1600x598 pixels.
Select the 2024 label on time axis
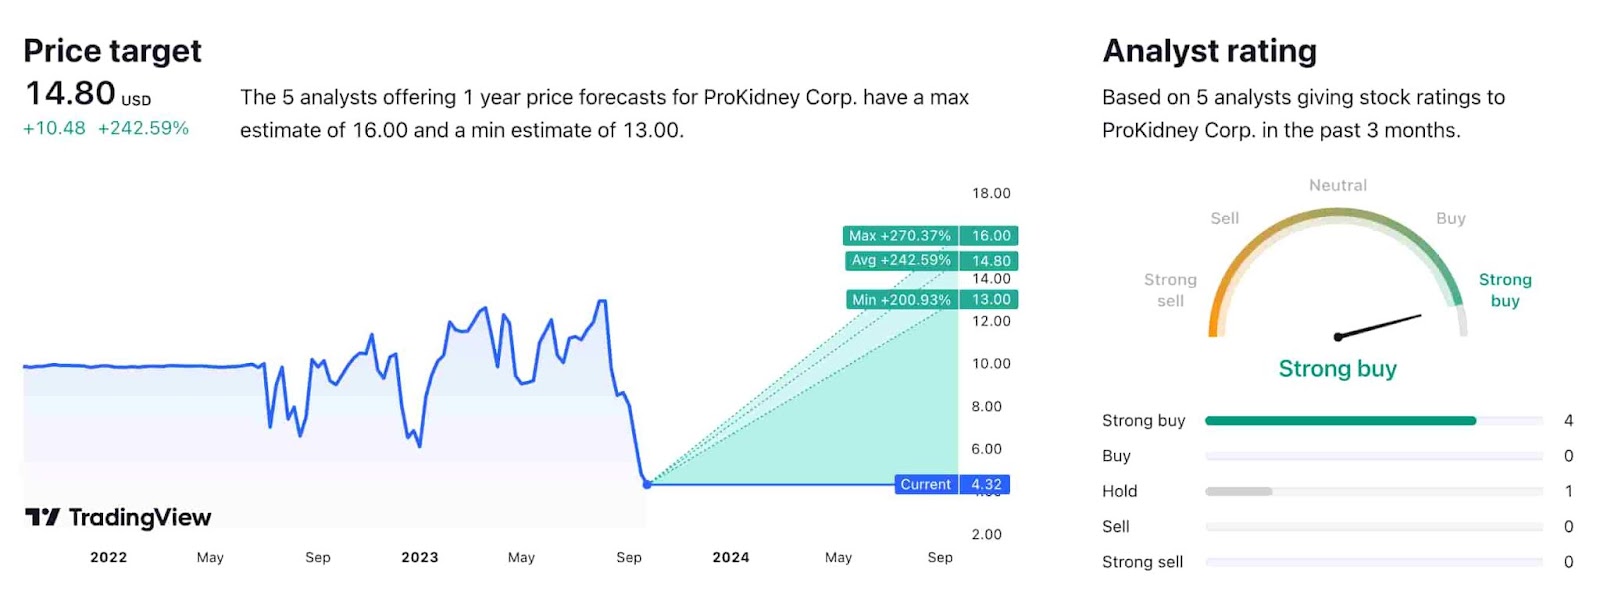[731, 558]
